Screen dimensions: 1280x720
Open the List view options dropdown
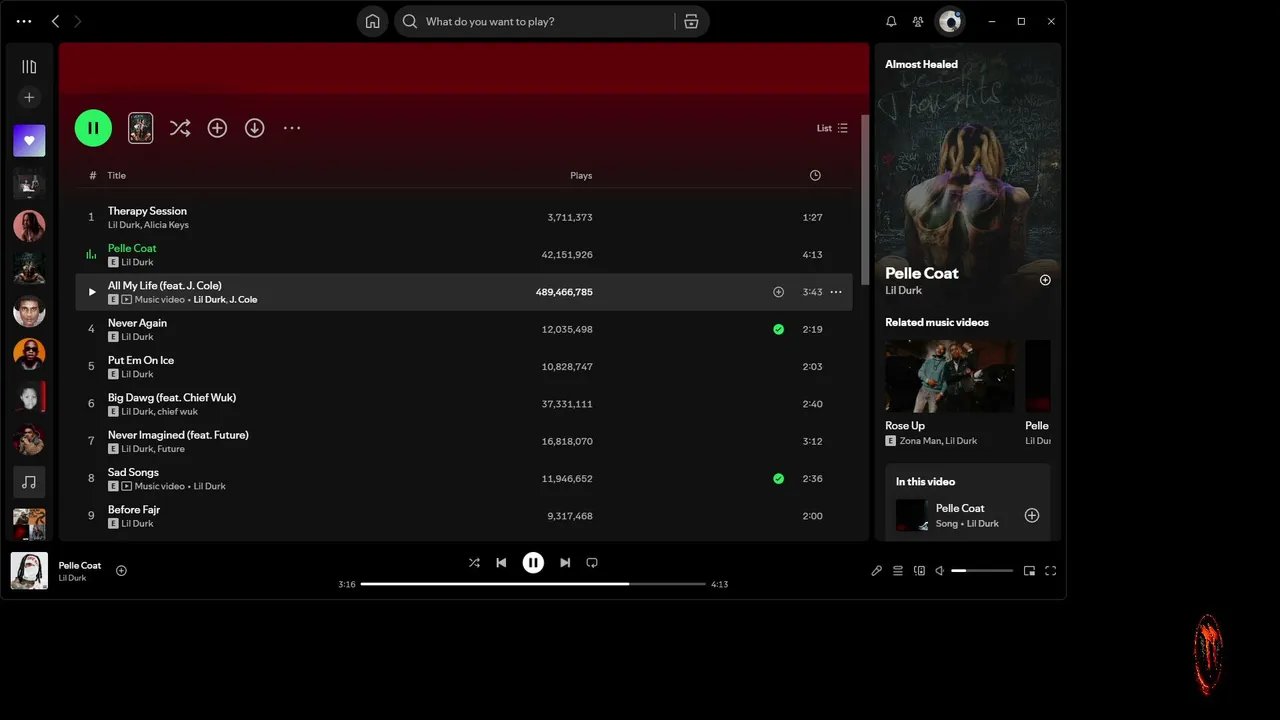832,128
